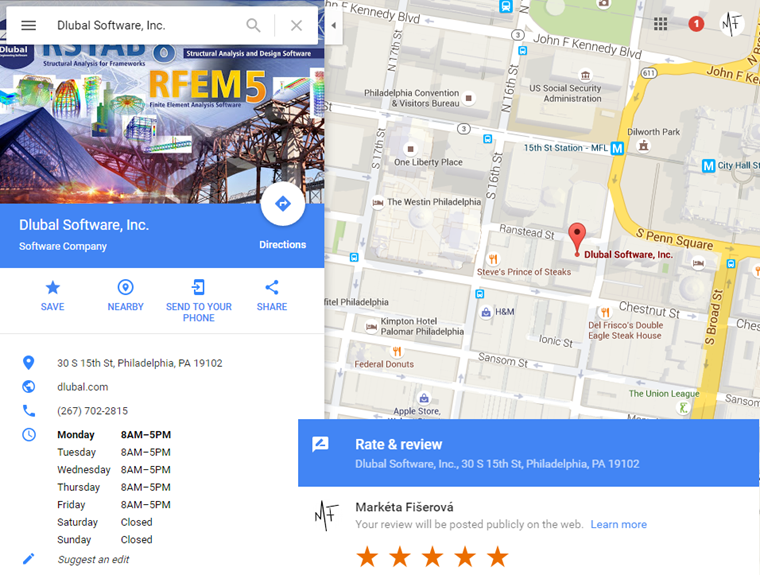760x575 pixels.
Task: Click the Markéta Fišerová reviewer avatar
Action: tap(326, 515)
